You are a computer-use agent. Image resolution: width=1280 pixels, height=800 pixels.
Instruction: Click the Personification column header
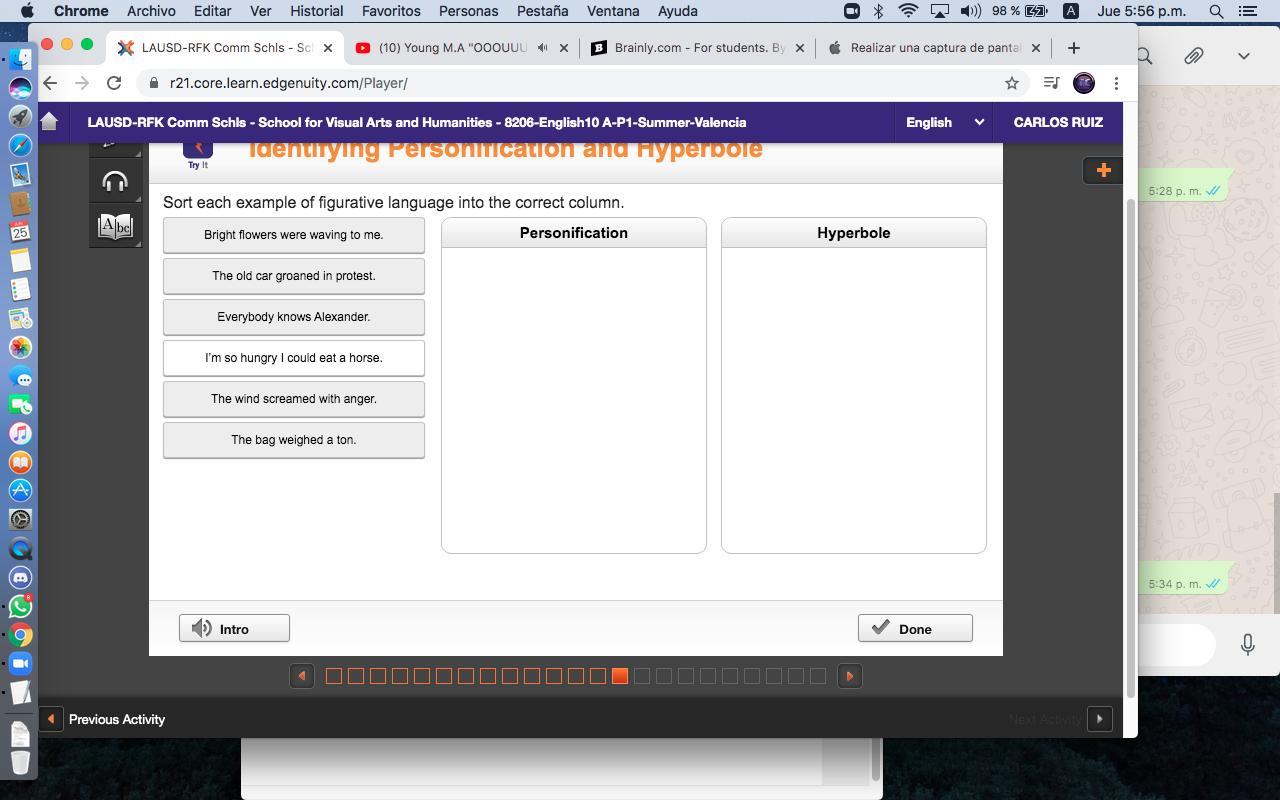pos(574,233)
